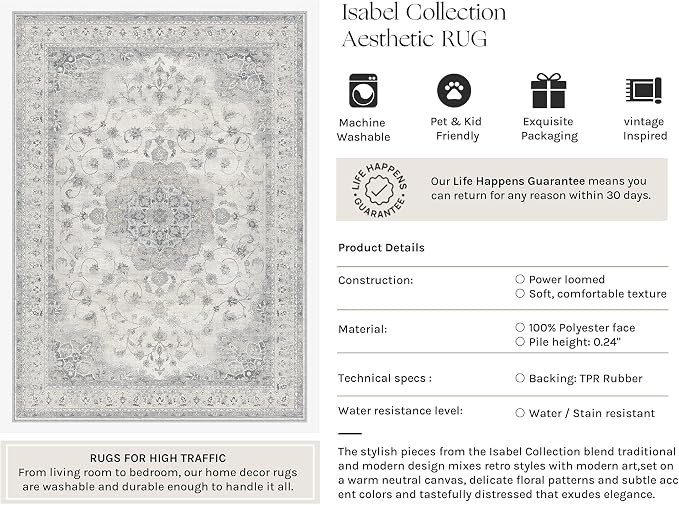This screenshot has height=505, width=679.
Task: Click the Pet & Kid Friendly paw icon
Action: pos(454,91)
